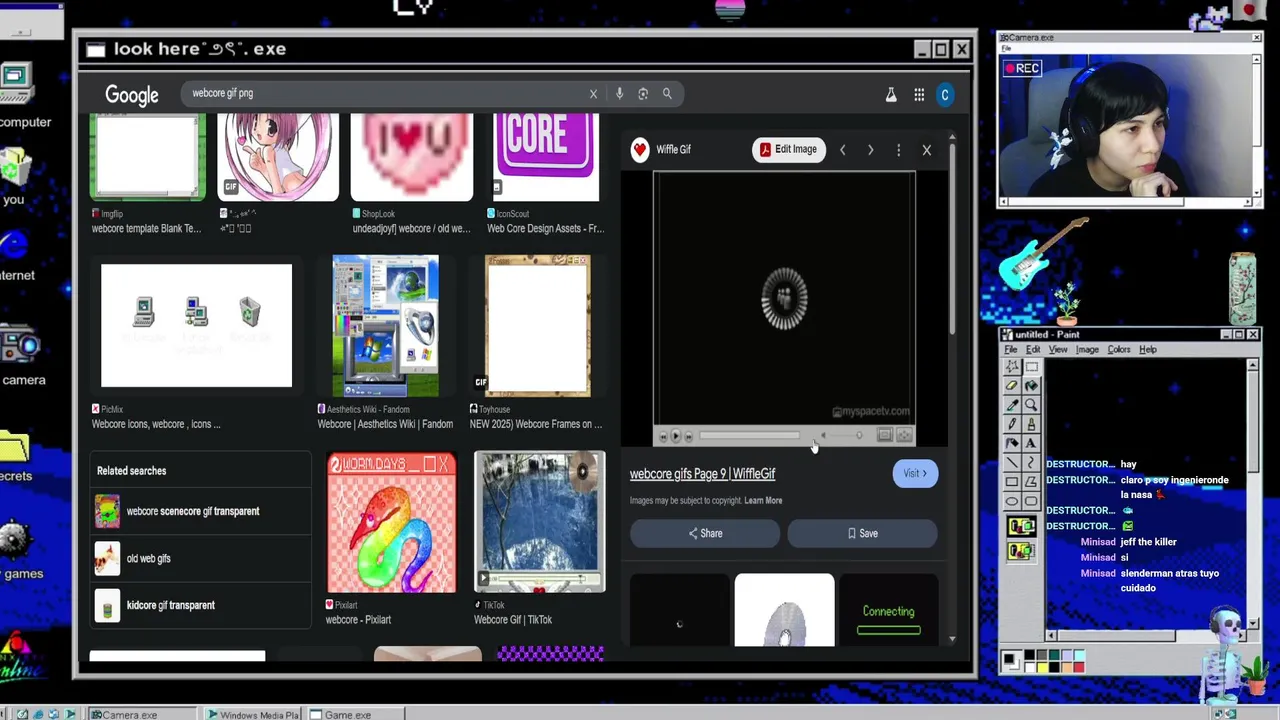Open 'webcore gifs Page 9 | WiffleGif' link

(x=702, y=474)
